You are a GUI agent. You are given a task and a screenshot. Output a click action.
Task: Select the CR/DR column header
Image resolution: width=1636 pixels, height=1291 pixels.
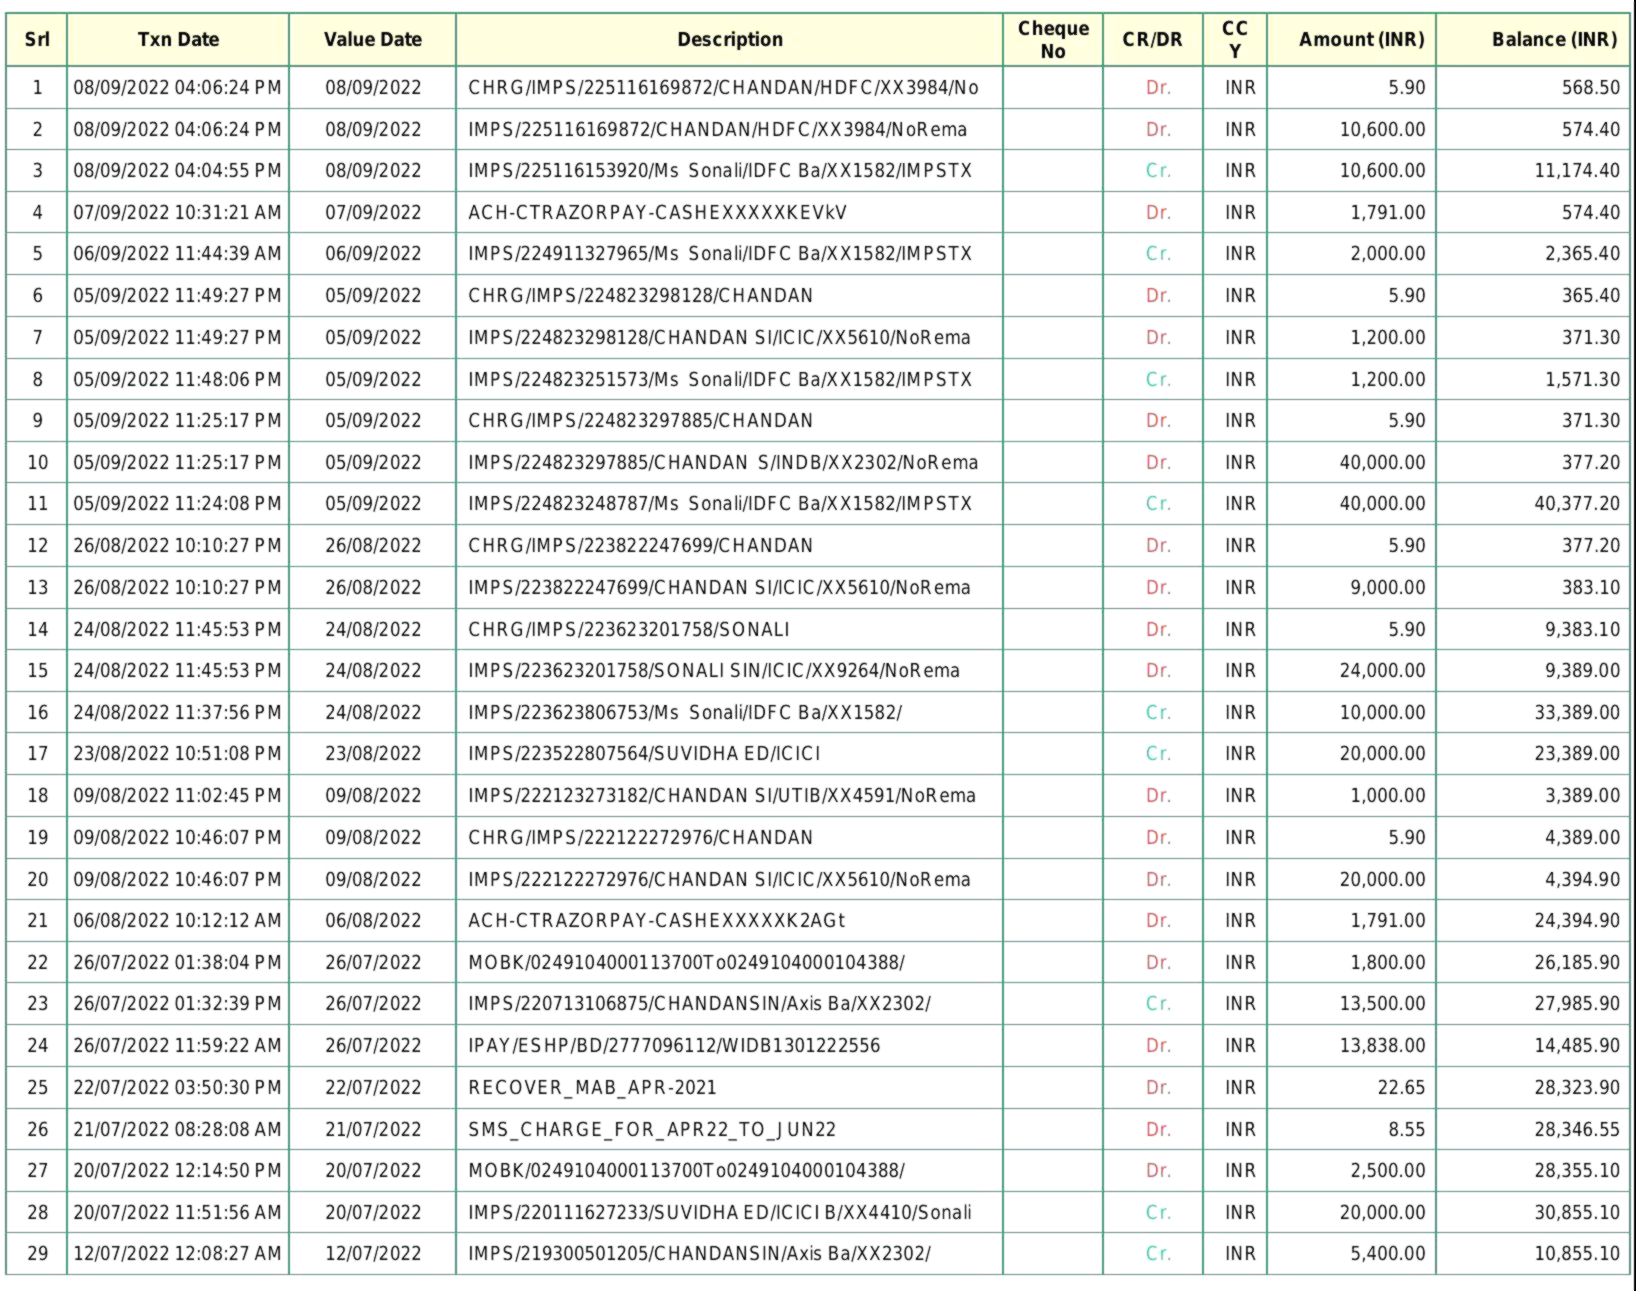1152,40
